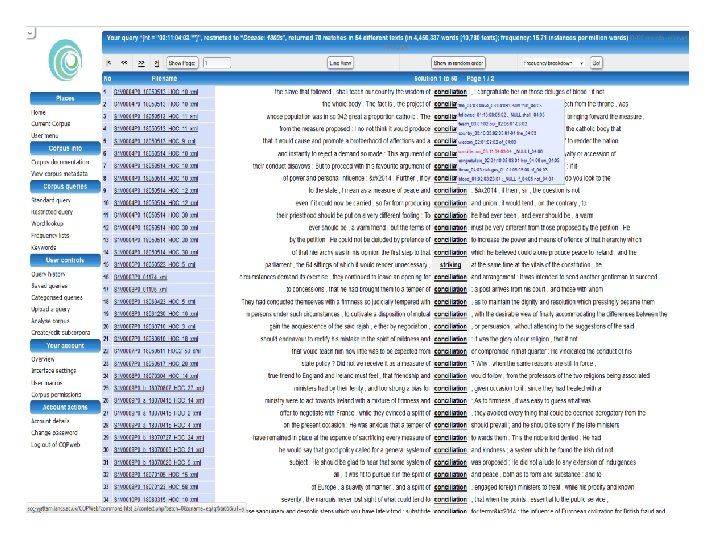Viewport: 720px width, 540px height.
Task: Select Change password
Action: pyautogui.click(x=54, y=433)
